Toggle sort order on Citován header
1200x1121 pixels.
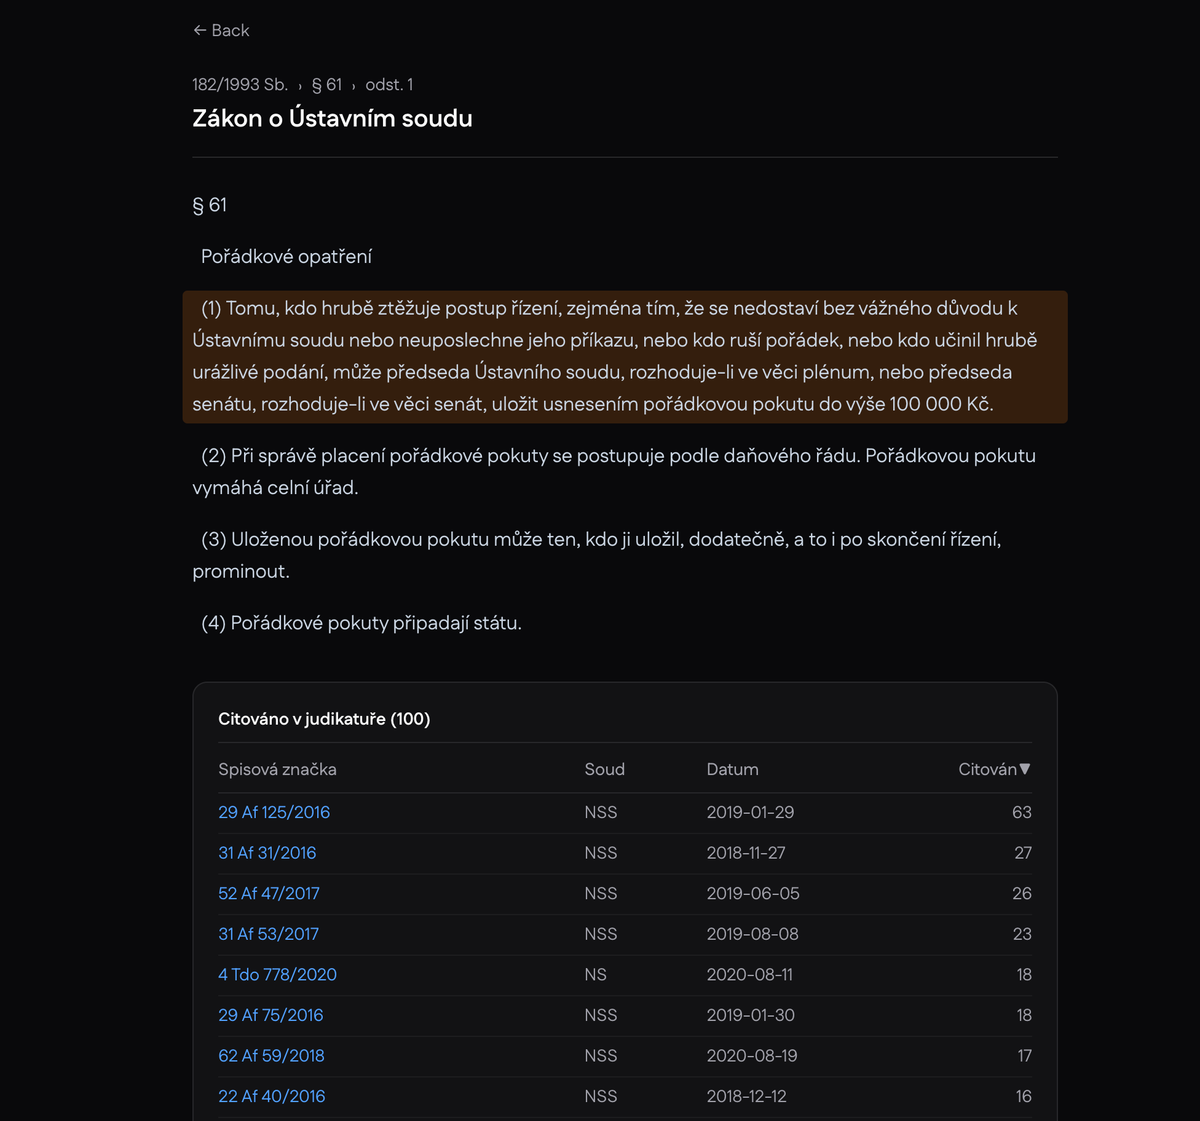point(993,769)
